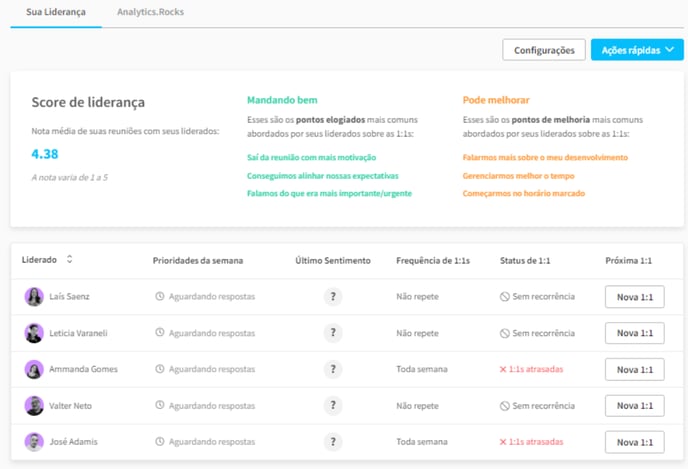Sort the list by Liderado column
The width and height of the screenshot is (688, 469).
click(69, 260)
